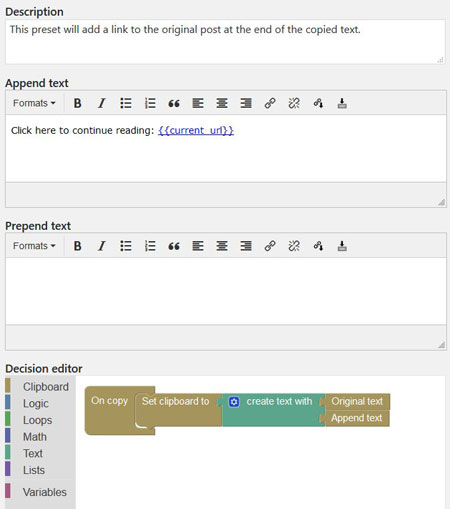Click remove link icon in Prepend toolbar
450x509 pixels.
[x=294, y=246]
